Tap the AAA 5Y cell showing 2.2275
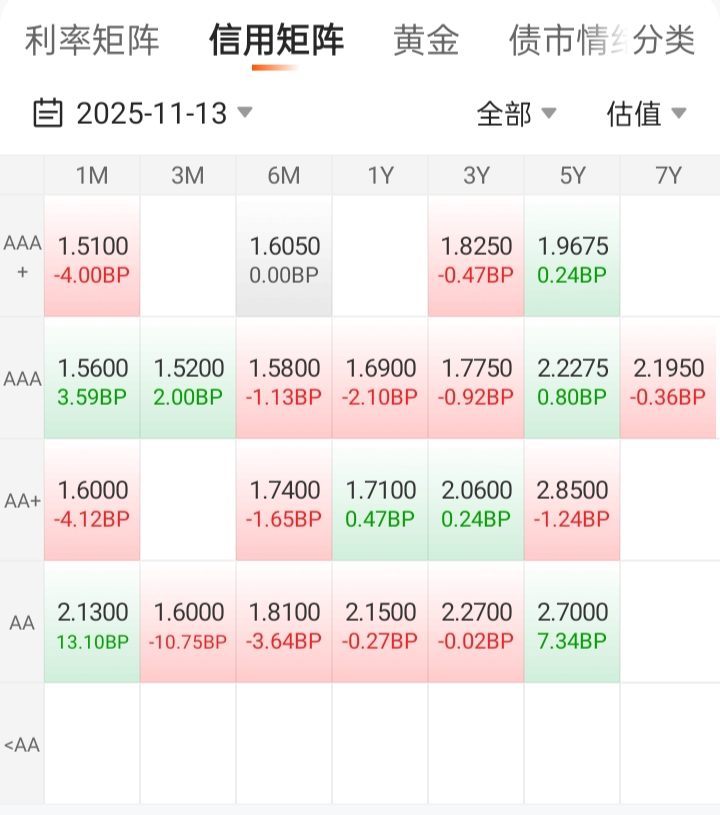The height and width of the screenshot is (815, 720). pyautogui.click(x=572, y=380)
